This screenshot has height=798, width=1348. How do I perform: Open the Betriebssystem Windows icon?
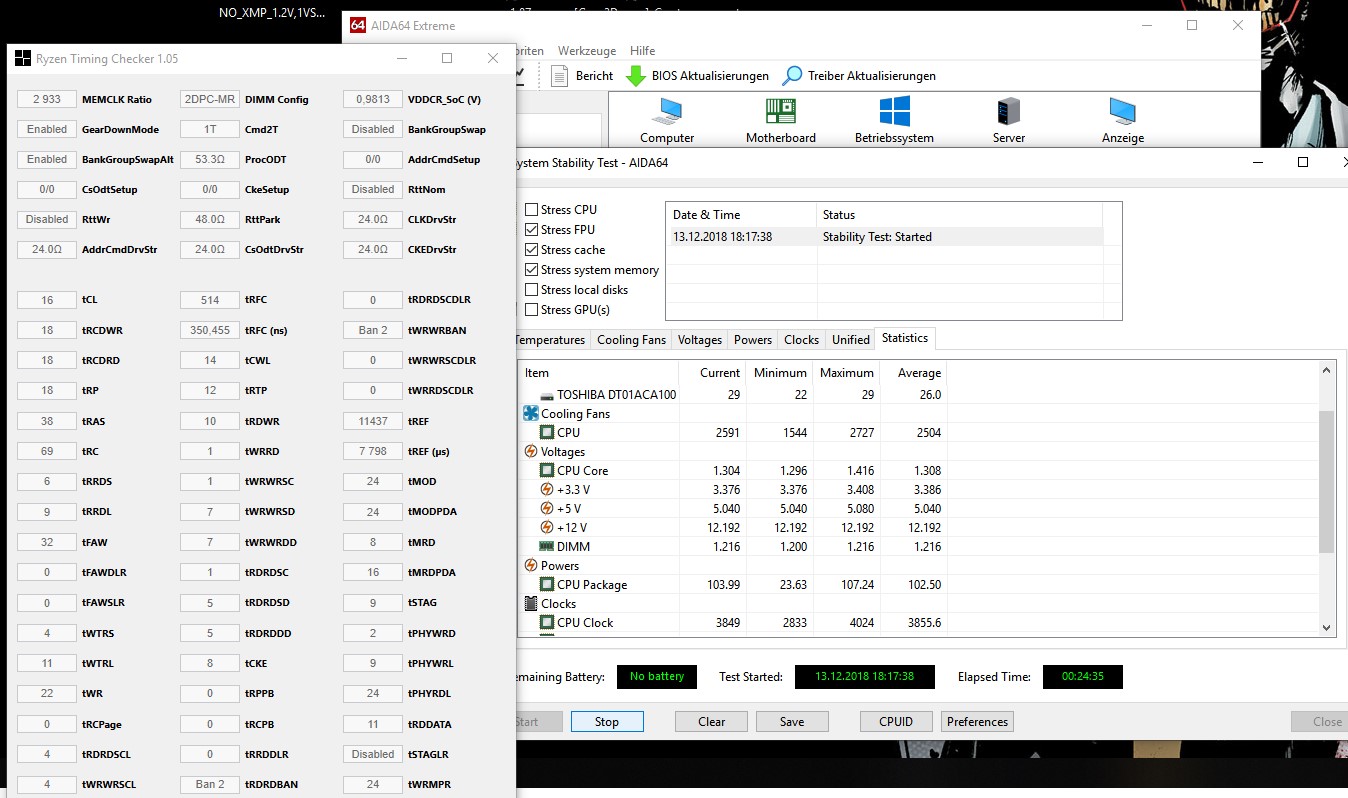(x=894, y=111)
